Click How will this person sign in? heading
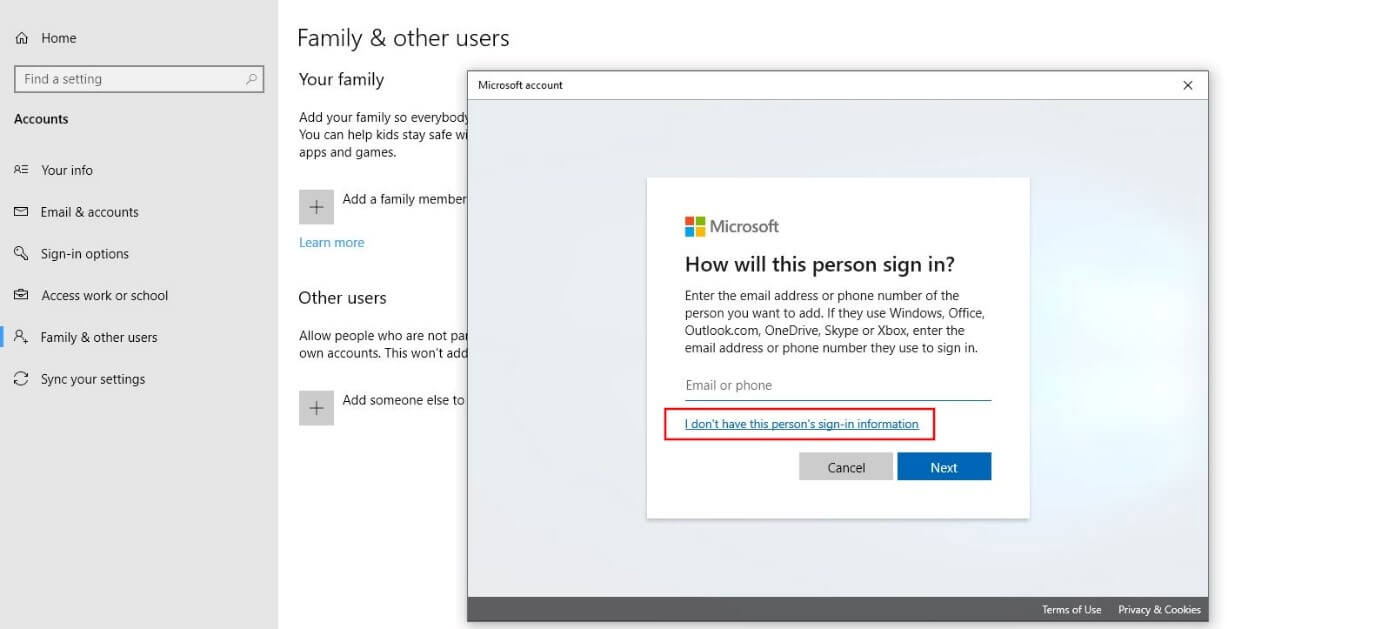 (820, 265)
